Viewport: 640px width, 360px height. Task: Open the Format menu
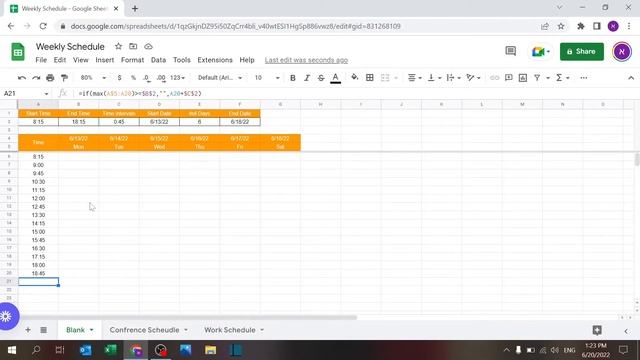pyautogui.click(x=132, y=60)
